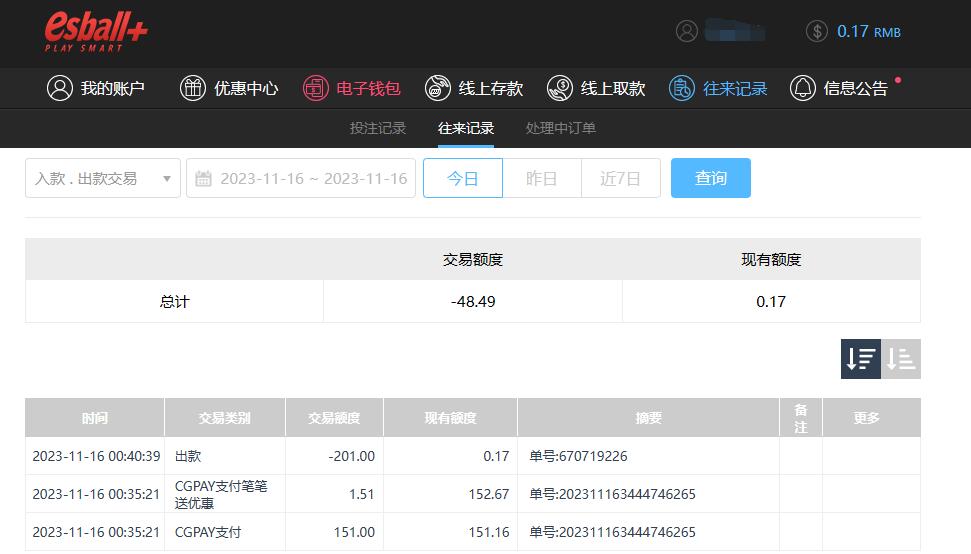Click the 线上存款 deposit icon
This screenshot has width=971, height=554.
(x=437, y=88)
